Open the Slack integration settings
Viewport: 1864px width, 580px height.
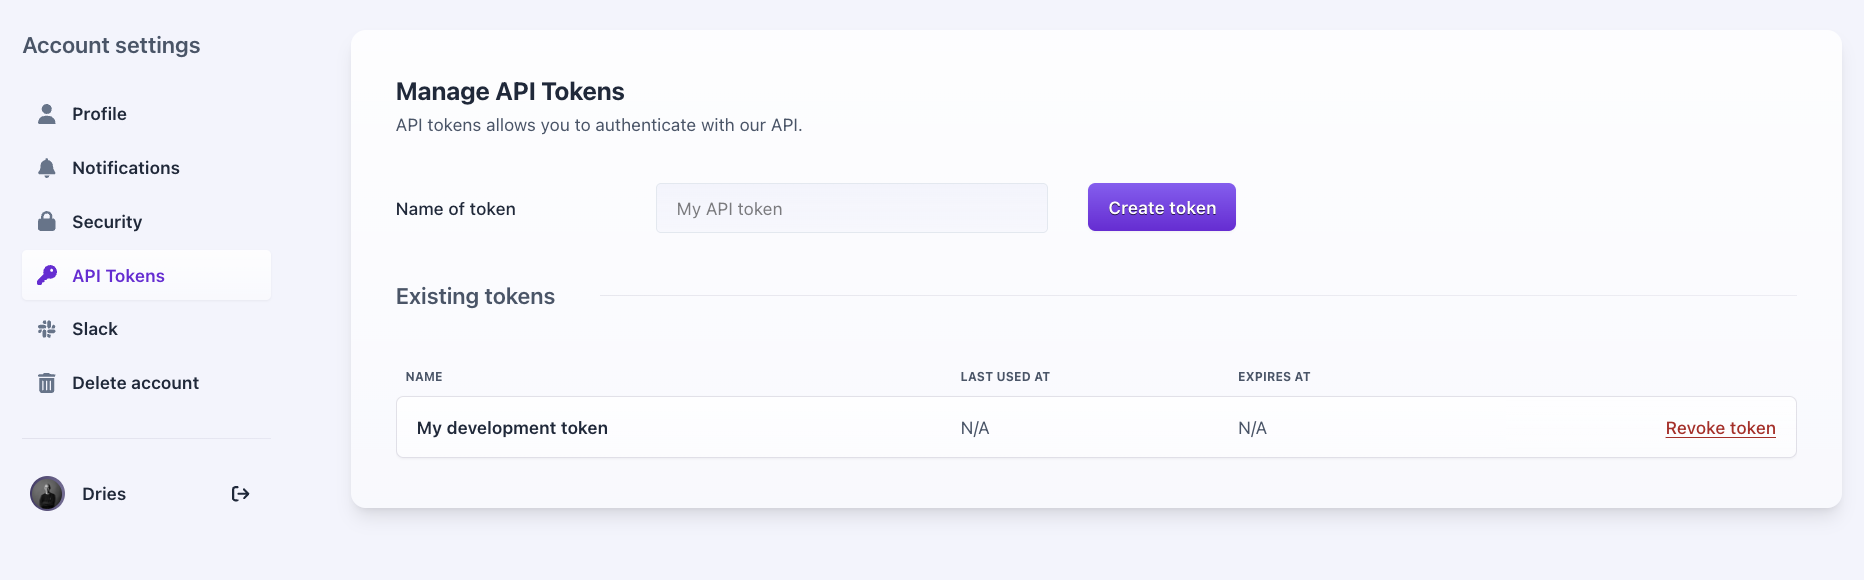pyautogui.click(x=95, y=329)
